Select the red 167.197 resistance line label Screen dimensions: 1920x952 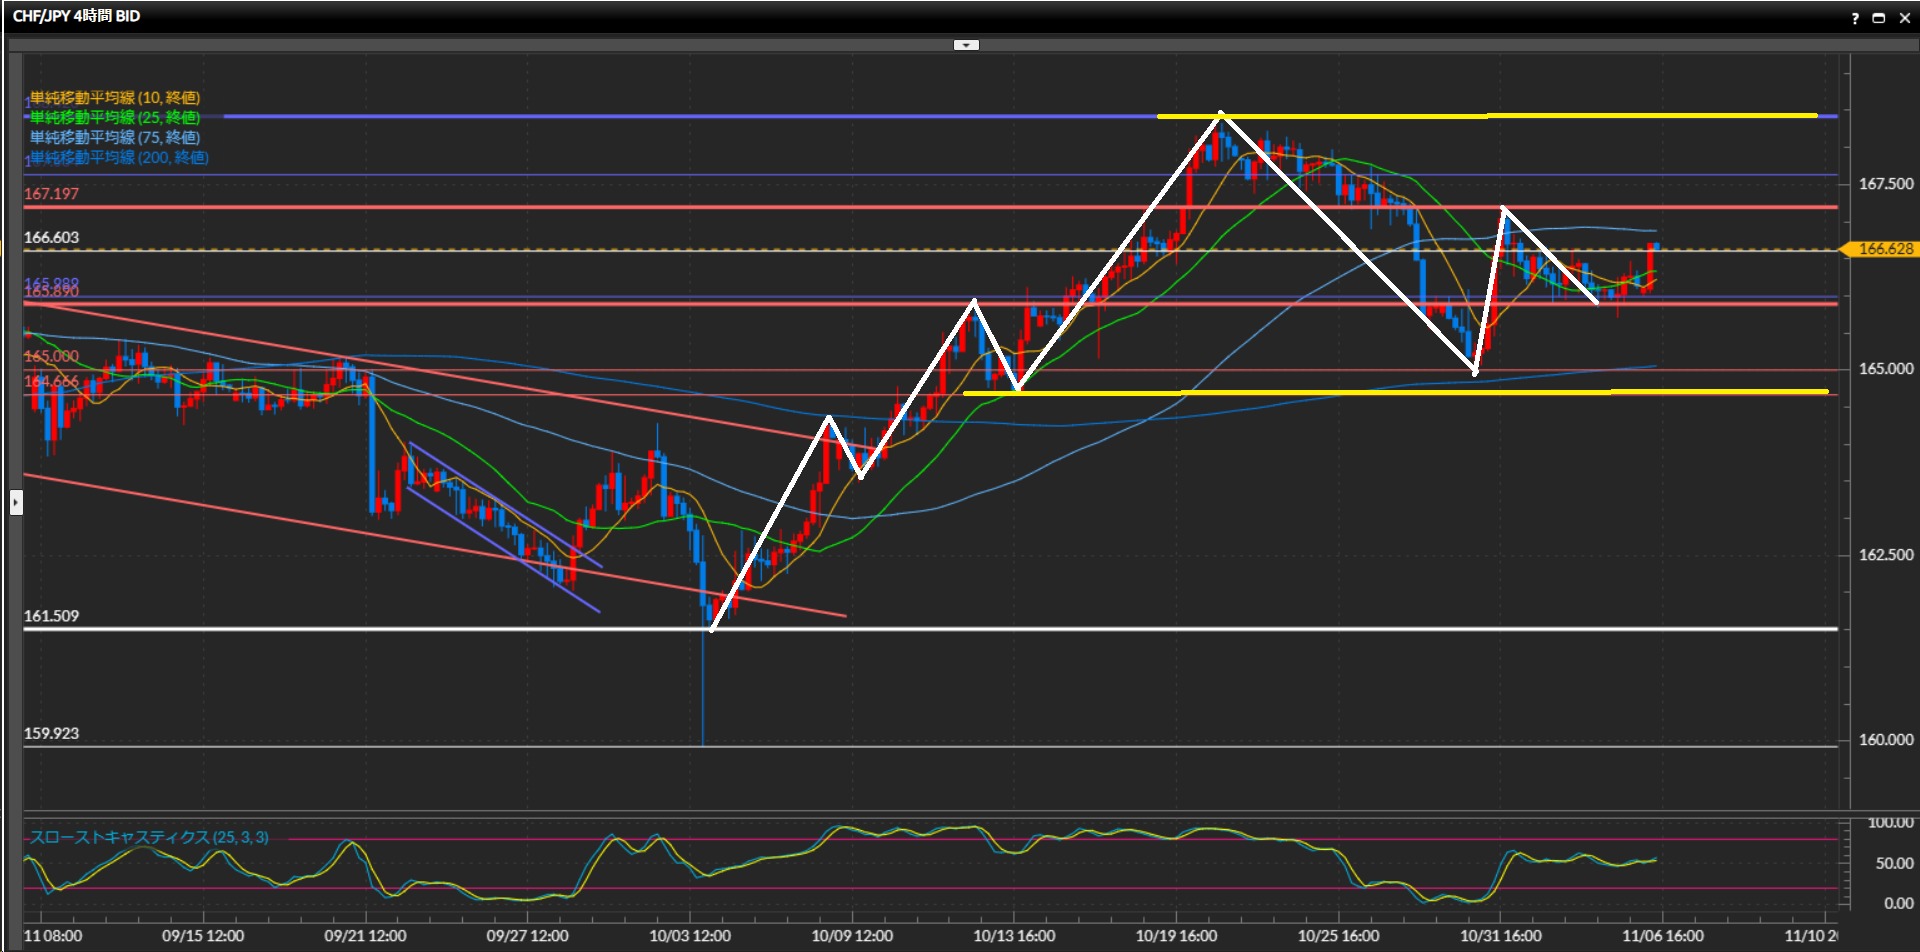coord(51,194)
